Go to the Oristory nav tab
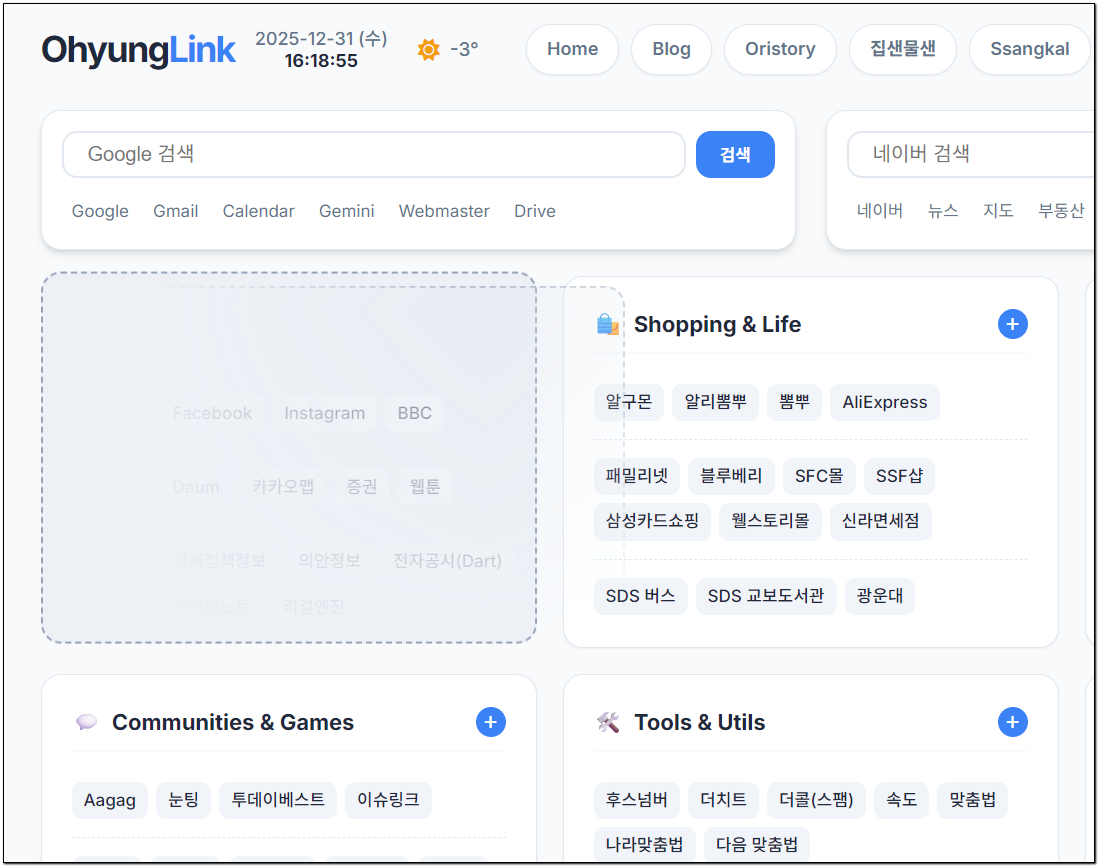 coord(780,49)
